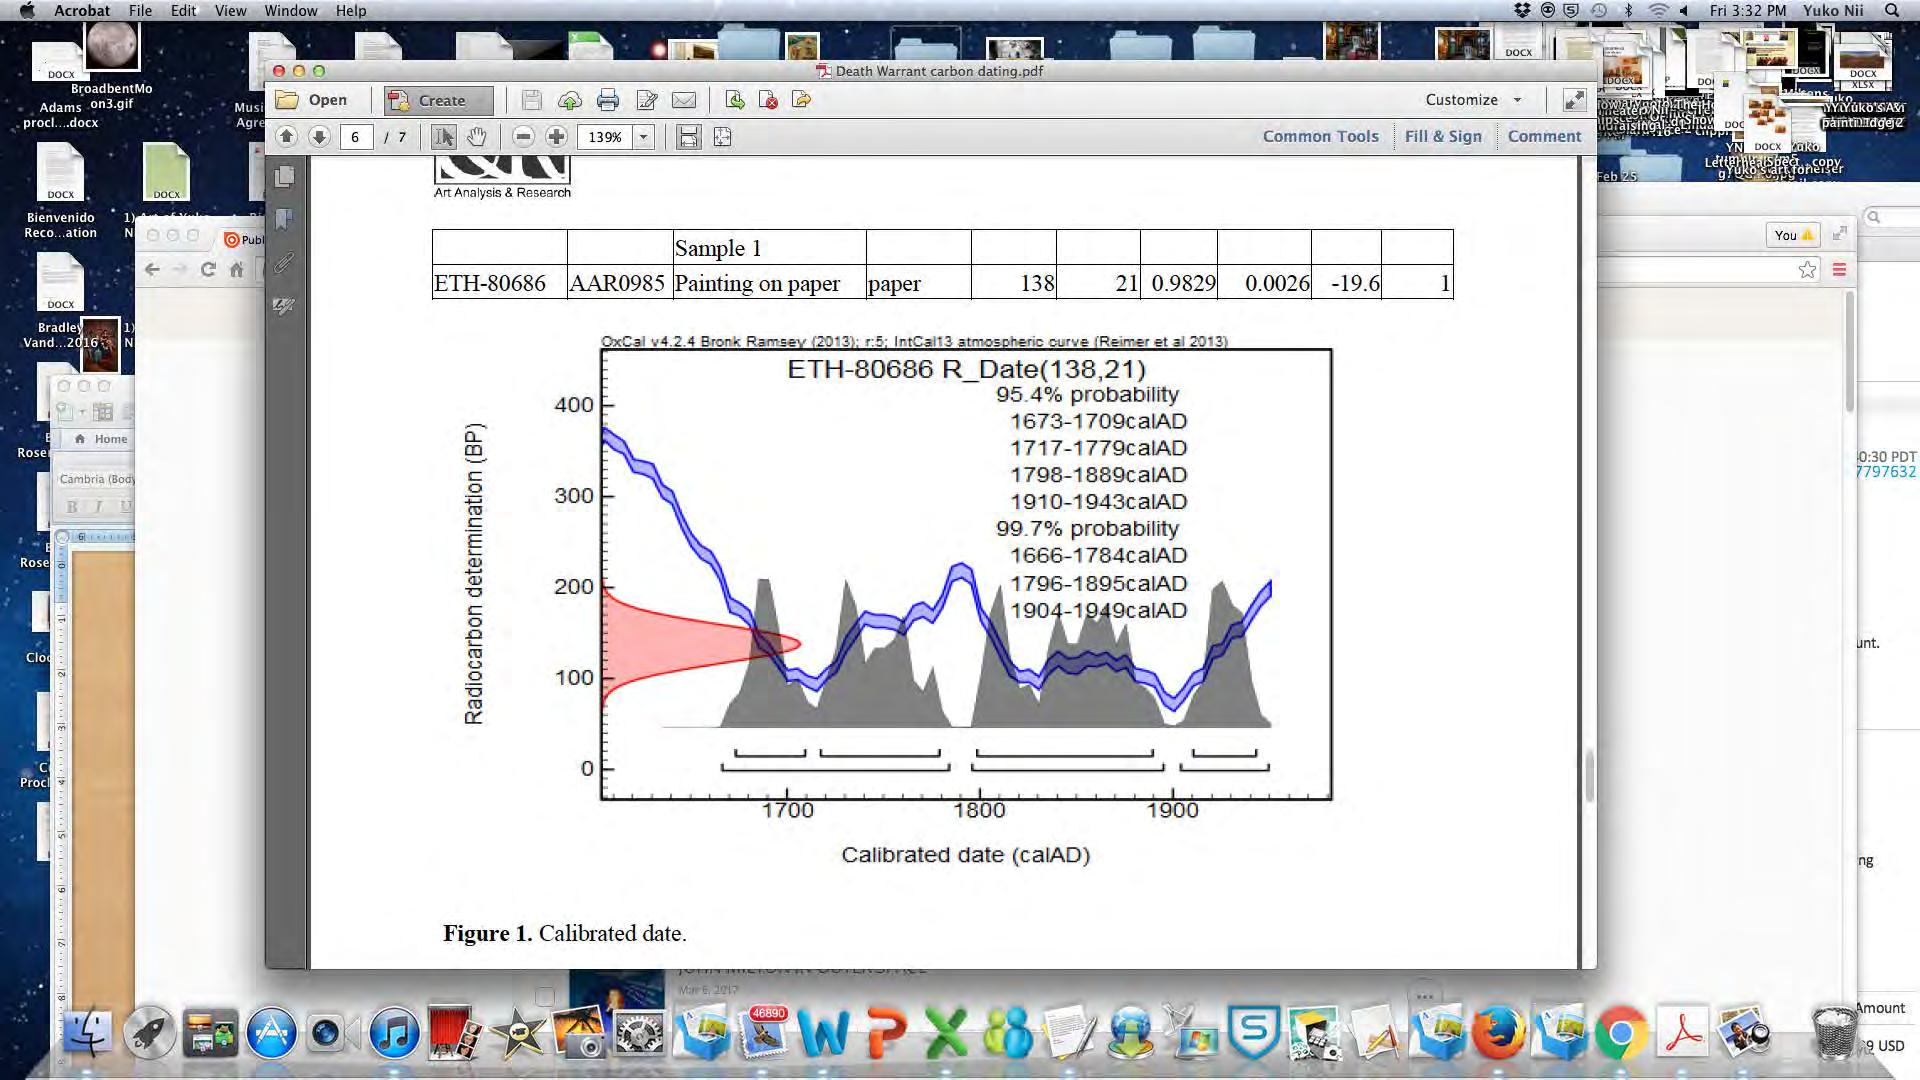Zoom in with the plus button
The image size is (1920, 1080).
(x=556, y=137)
